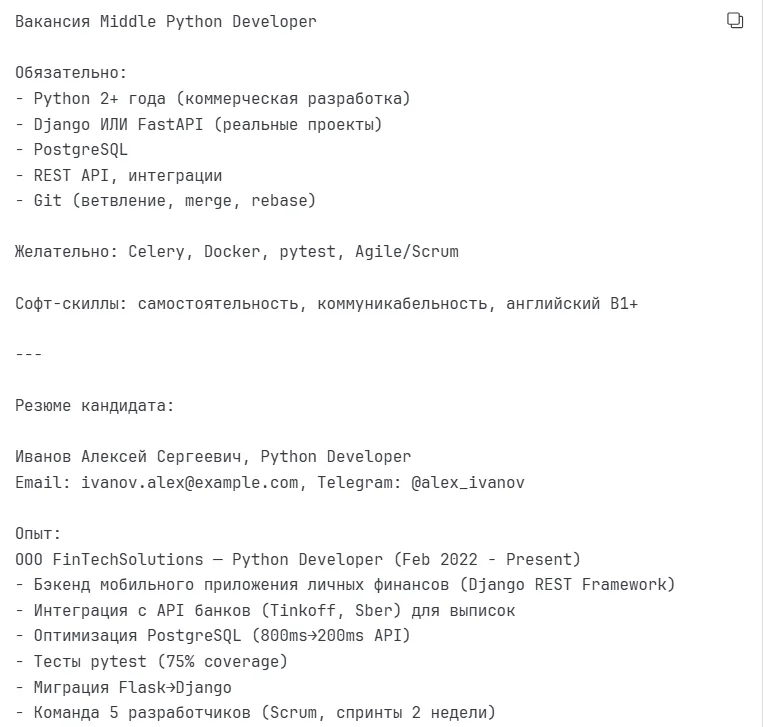Click the 'Опыт:' section label
The image size is (764, 727).
pyautogui.click(x=38, y=534)
